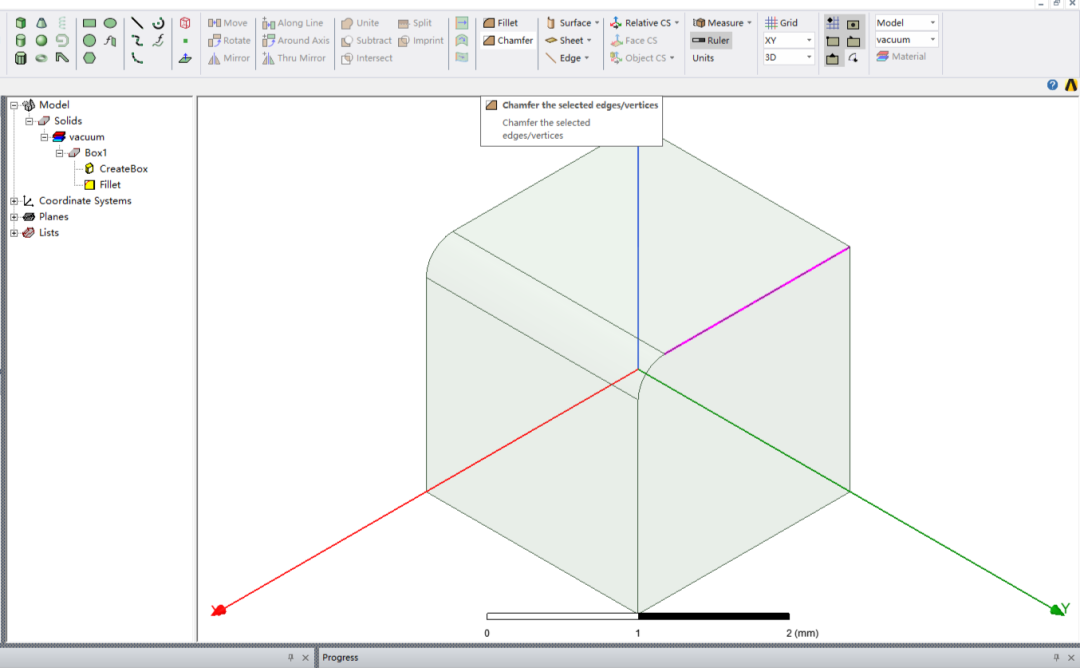Click the yellow Ansys logo icon
The width and height of the screenshot is (1080, 668).
1071,85
